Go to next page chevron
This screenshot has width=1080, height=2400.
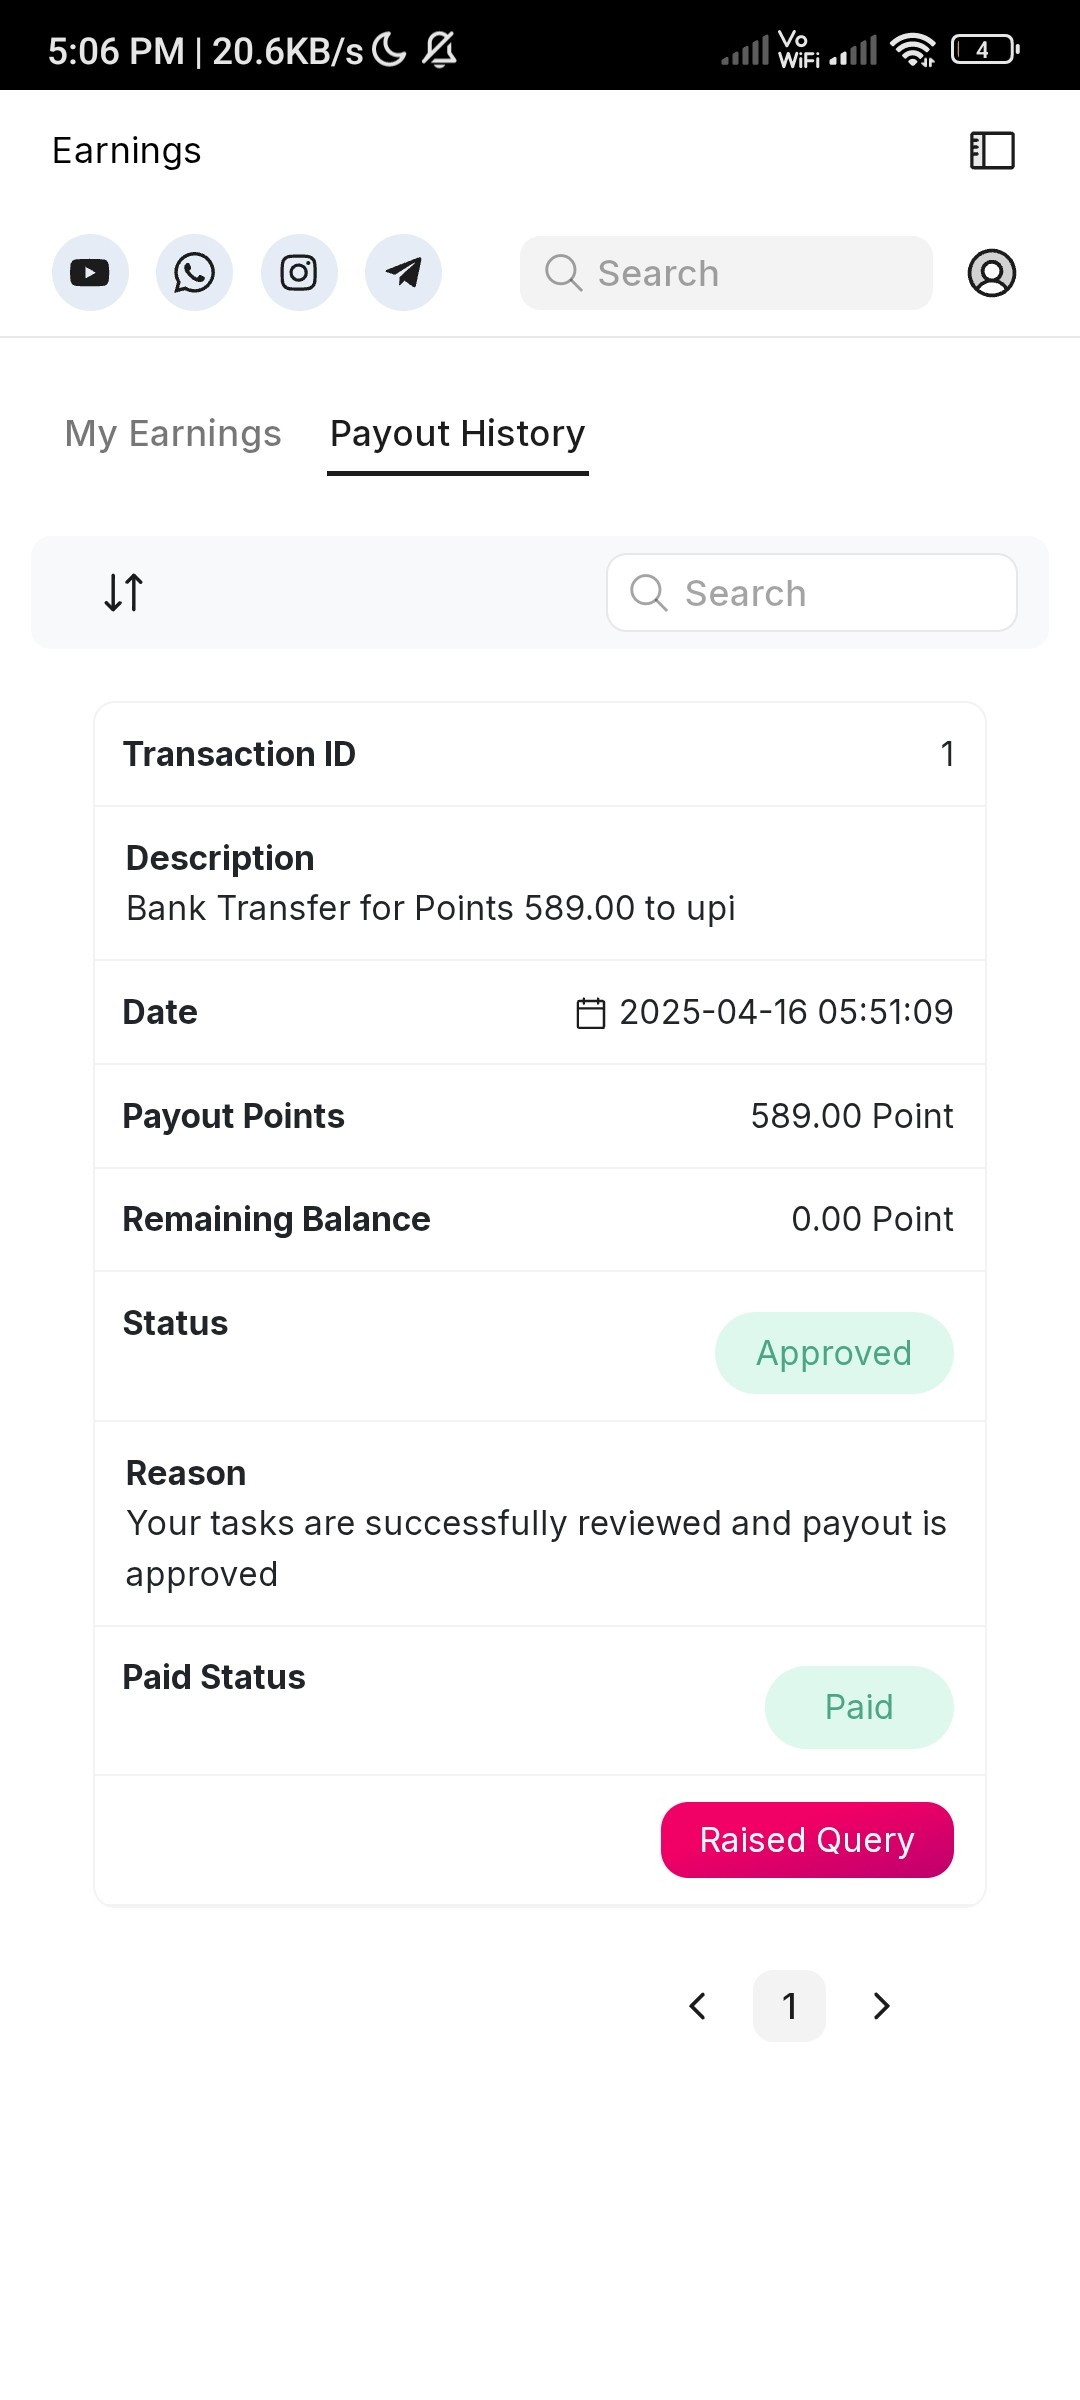881,2006
